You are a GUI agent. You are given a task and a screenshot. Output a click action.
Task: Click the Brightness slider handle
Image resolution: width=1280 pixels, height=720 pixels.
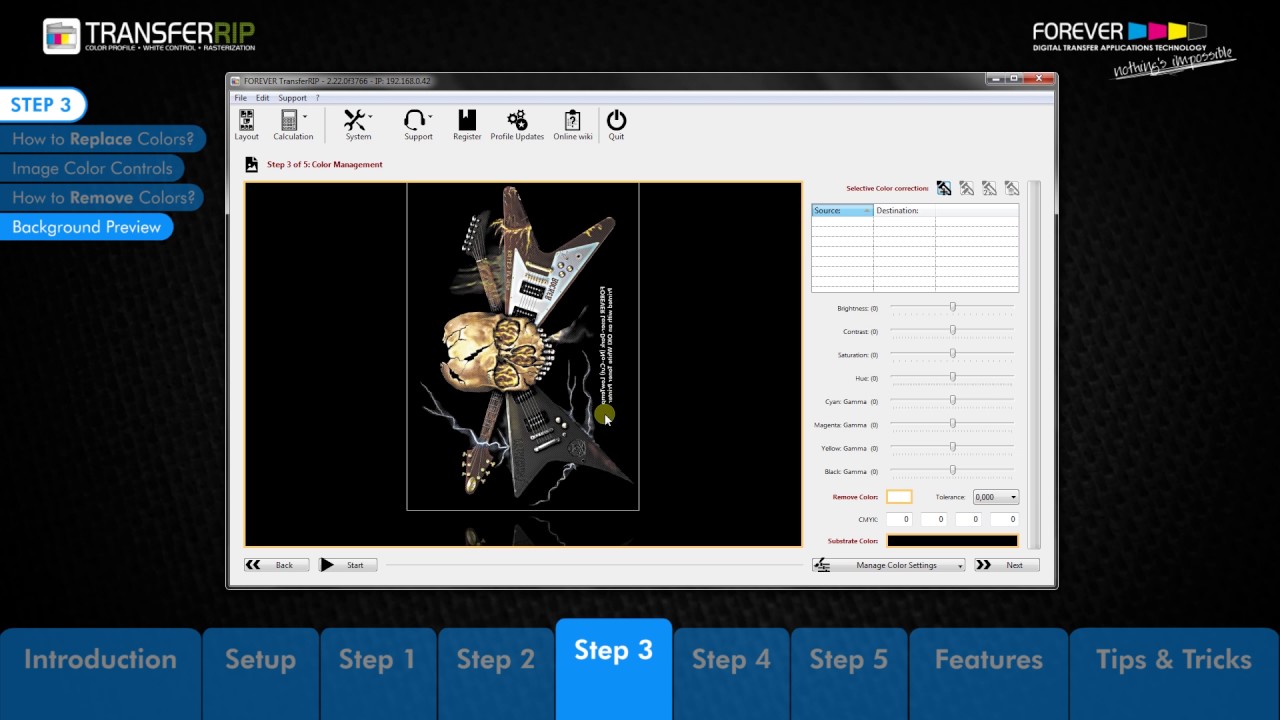pos(953,307)
